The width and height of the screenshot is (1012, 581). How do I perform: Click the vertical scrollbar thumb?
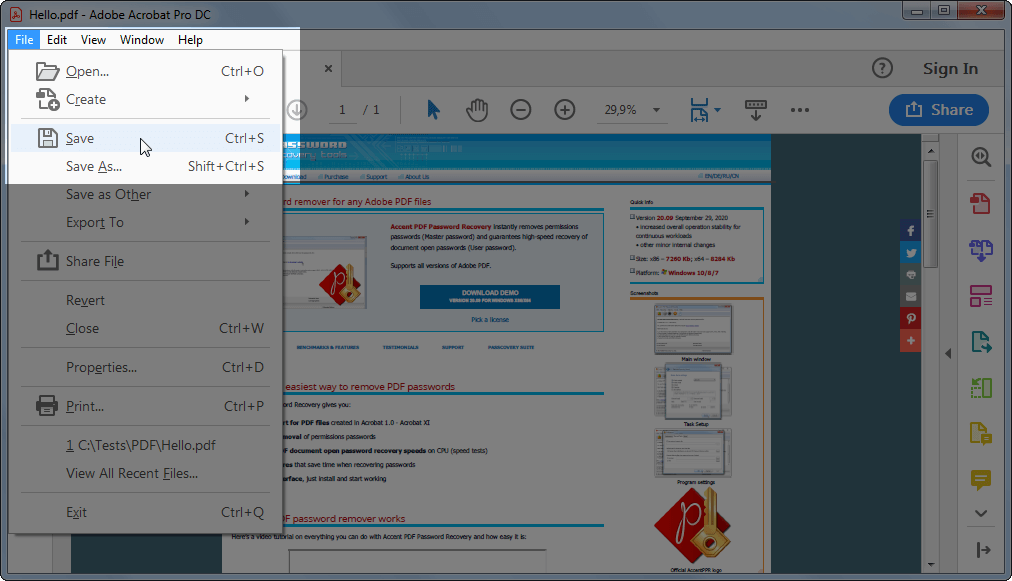click(x=930, y=214)
